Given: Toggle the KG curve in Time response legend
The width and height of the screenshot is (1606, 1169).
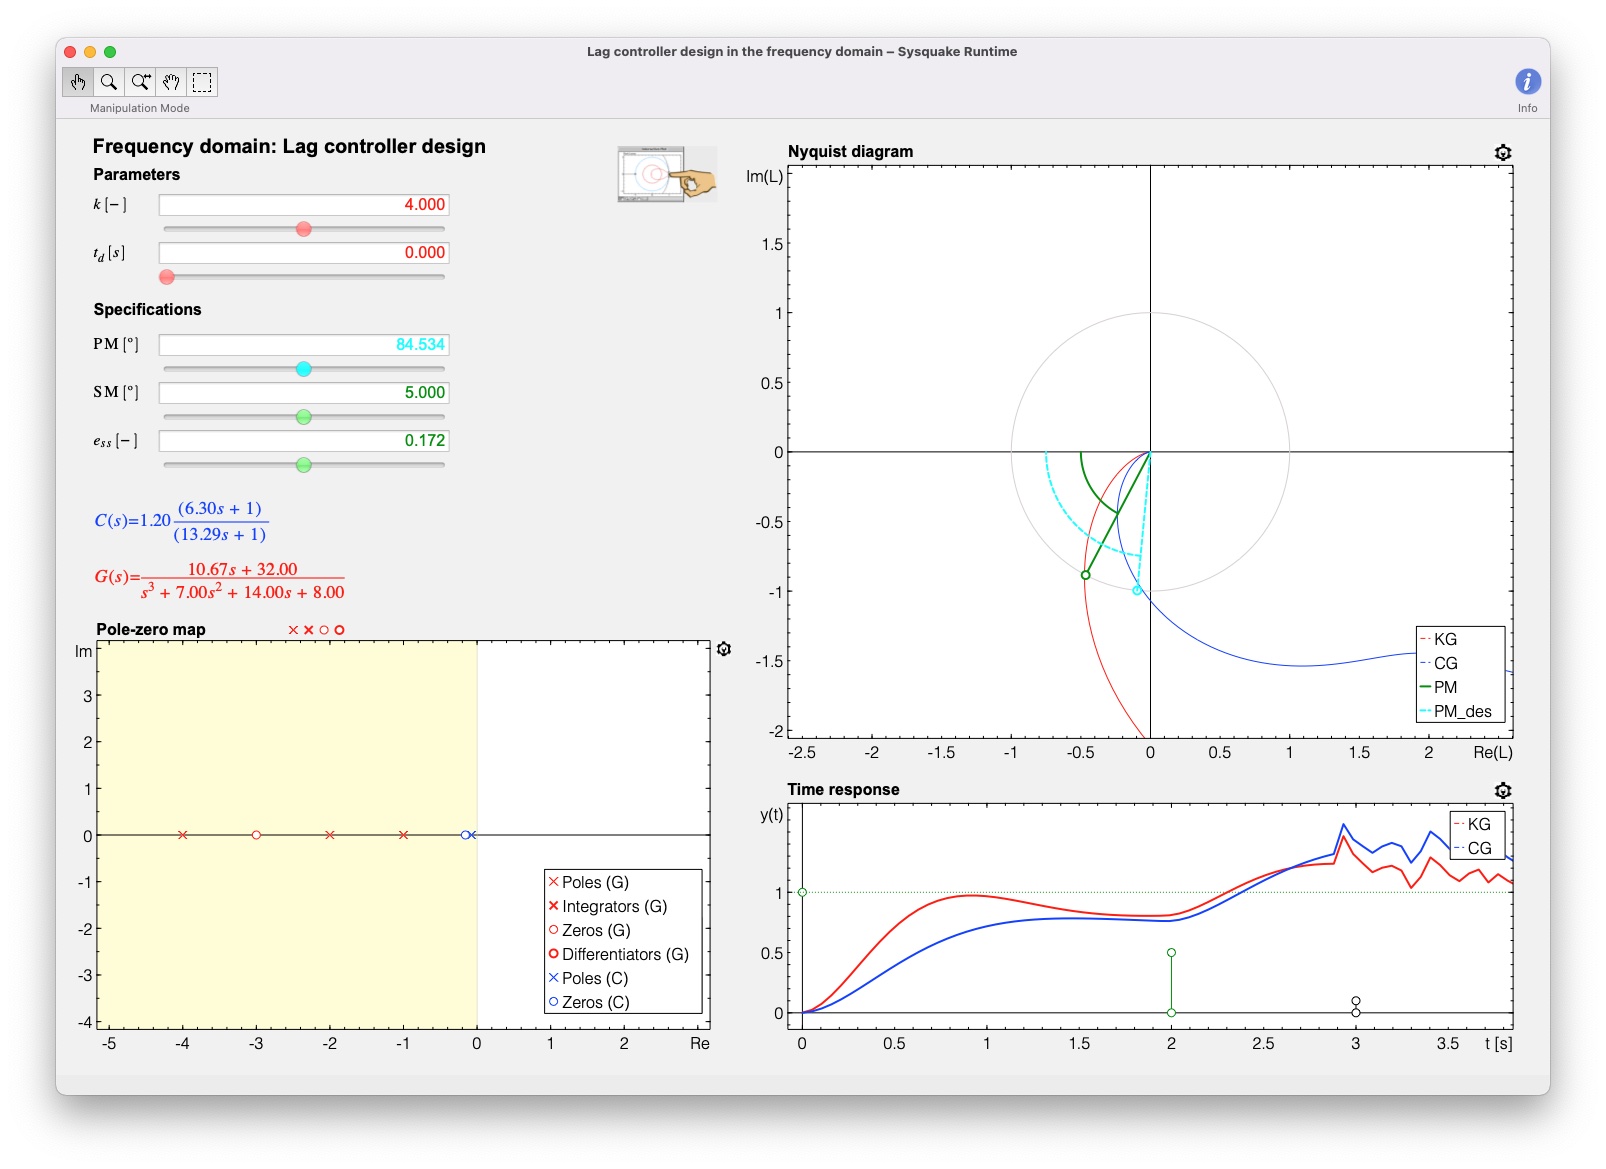Looking at the screenshot, I should pyautogui.click(x=1478, y=824).
